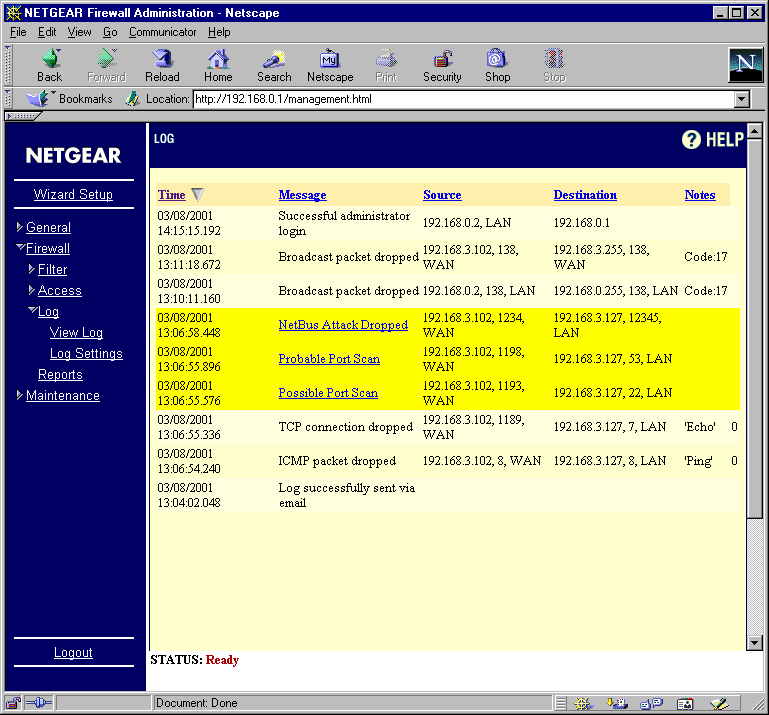Open the Search toolbar icon
The image size is (769, 715).
pyautogui.click(x=274, y=59)
